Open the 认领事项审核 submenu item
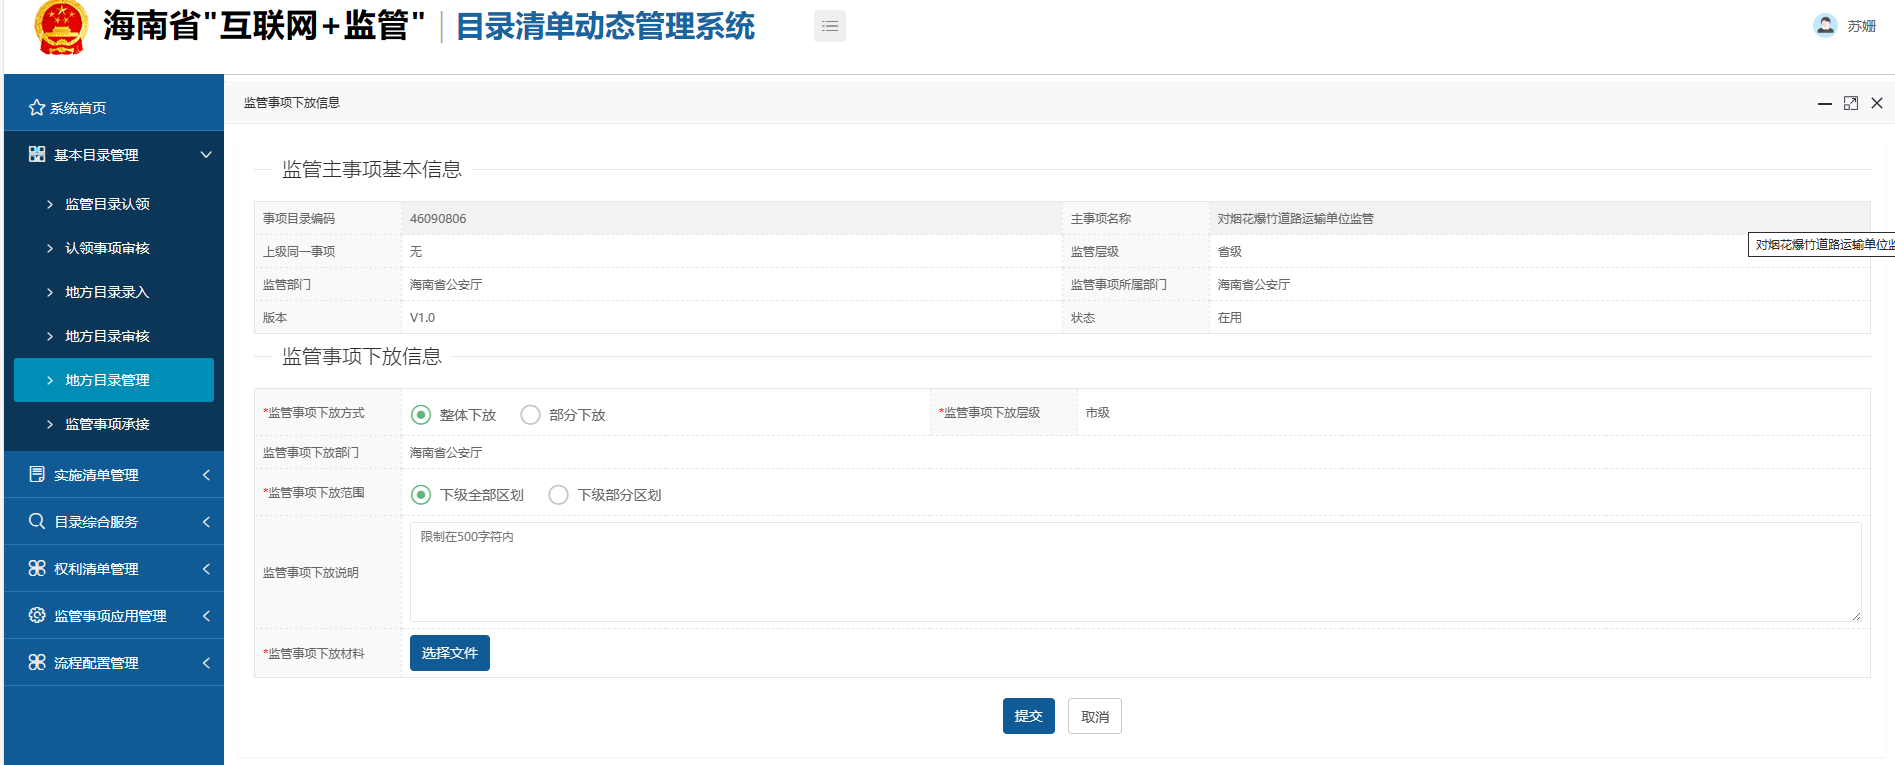This screenshot has width=1895, height=765. coord(114,248)
